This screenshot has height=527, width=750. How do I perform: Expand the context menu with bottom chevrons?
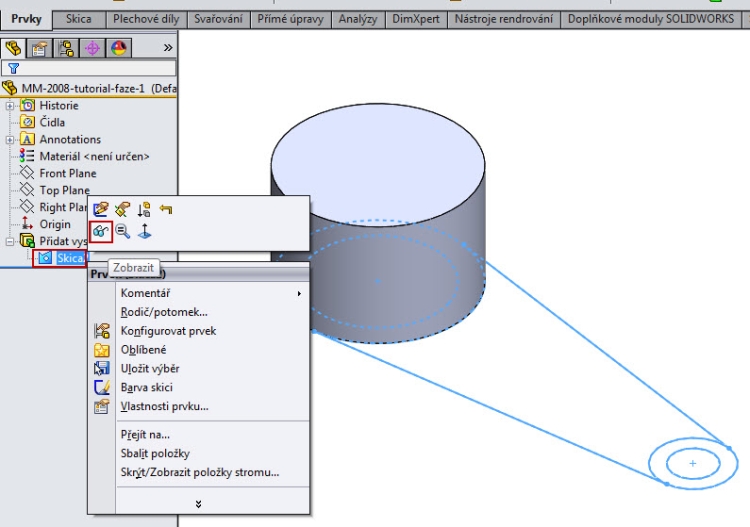(x=198, y=504)
